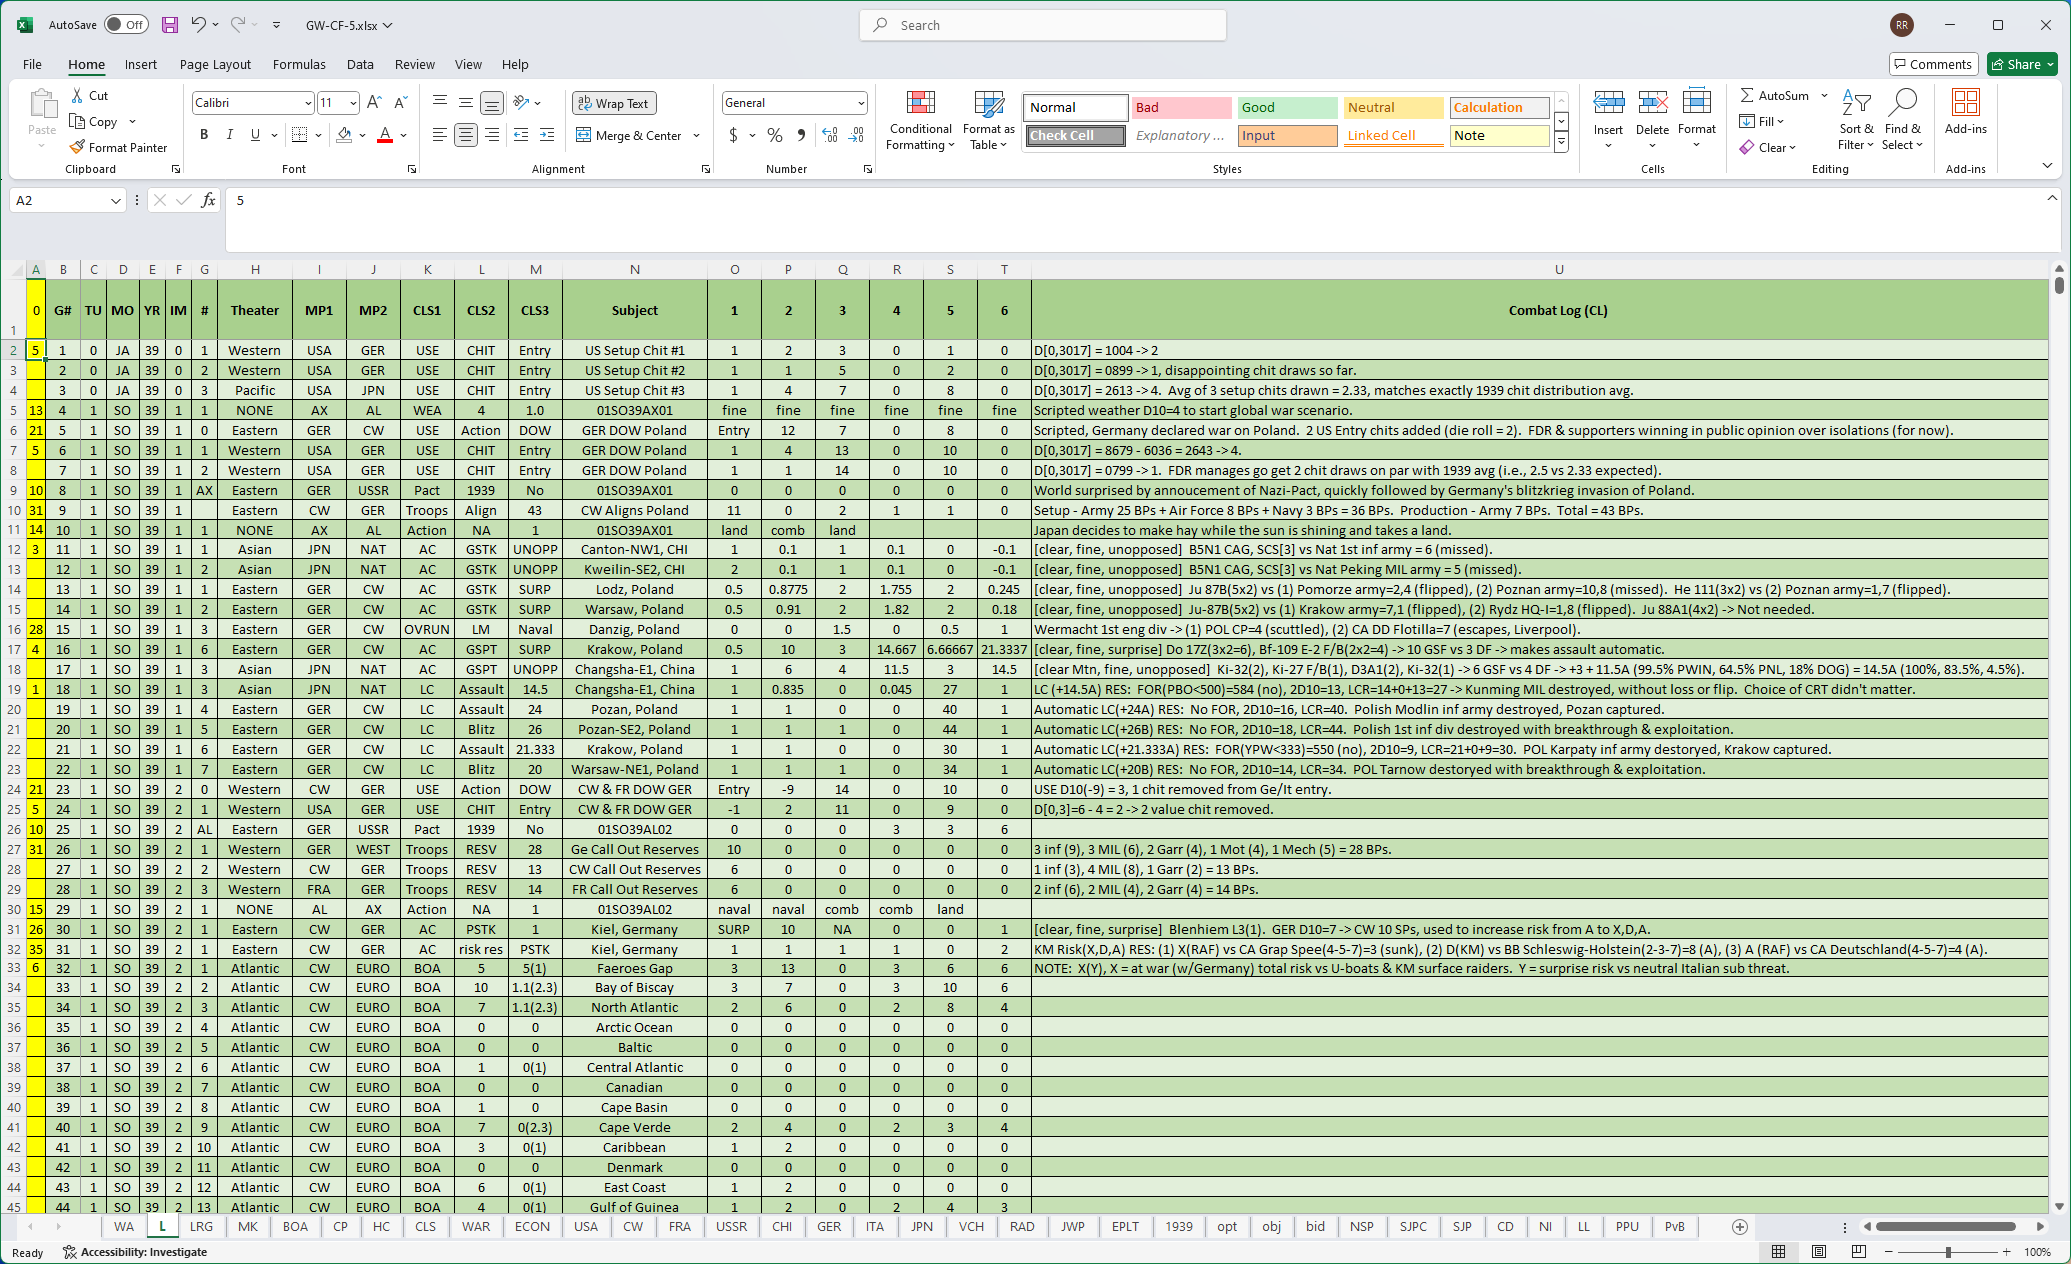Screen dimensions: 2071x1264
Task: Click the Align Left icon
Action: pyautogui.click(x=439, y=135)
